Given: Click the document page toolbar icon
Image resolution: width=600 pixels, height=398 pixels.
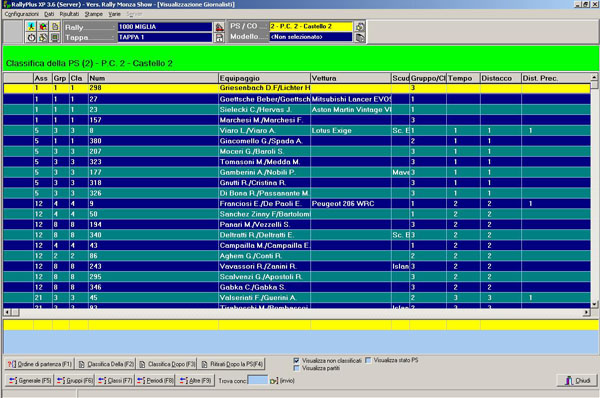Looking at the screenshot, I should coord(55,26).
